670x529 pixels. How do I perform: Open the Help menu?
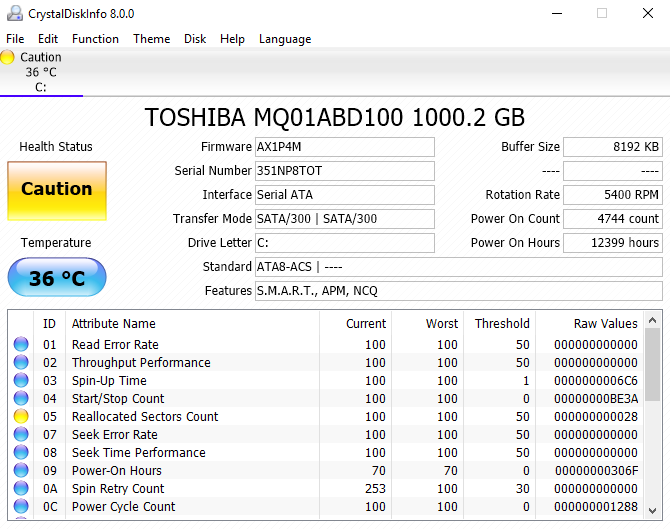coord(232,39)
